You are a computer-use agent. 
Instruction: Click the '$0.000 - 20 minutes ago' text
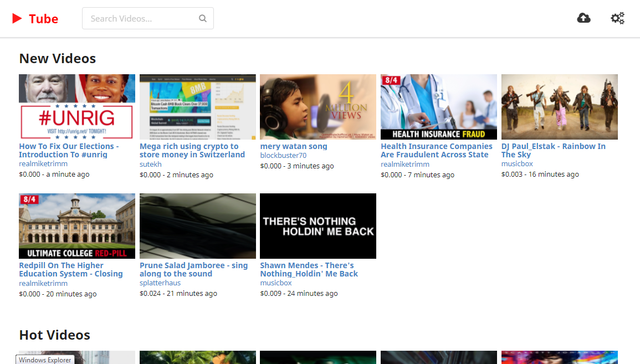(58, 294)
